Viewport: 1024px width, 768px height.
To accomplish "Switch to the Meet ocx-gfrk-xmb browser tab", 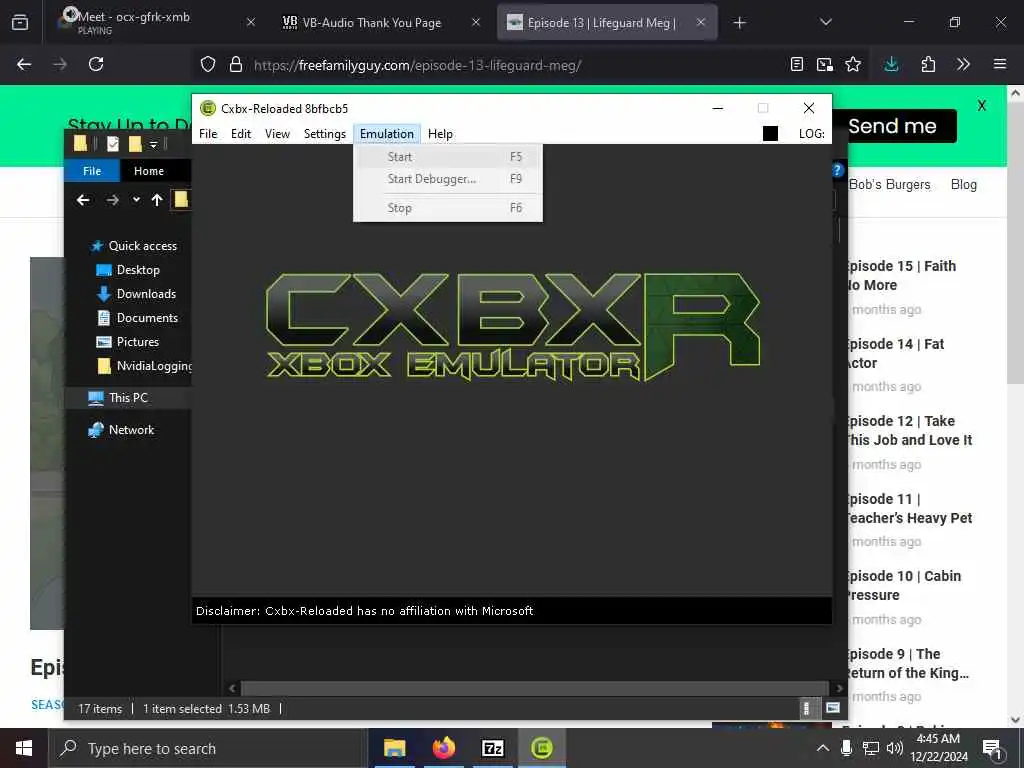I will 152,22.
